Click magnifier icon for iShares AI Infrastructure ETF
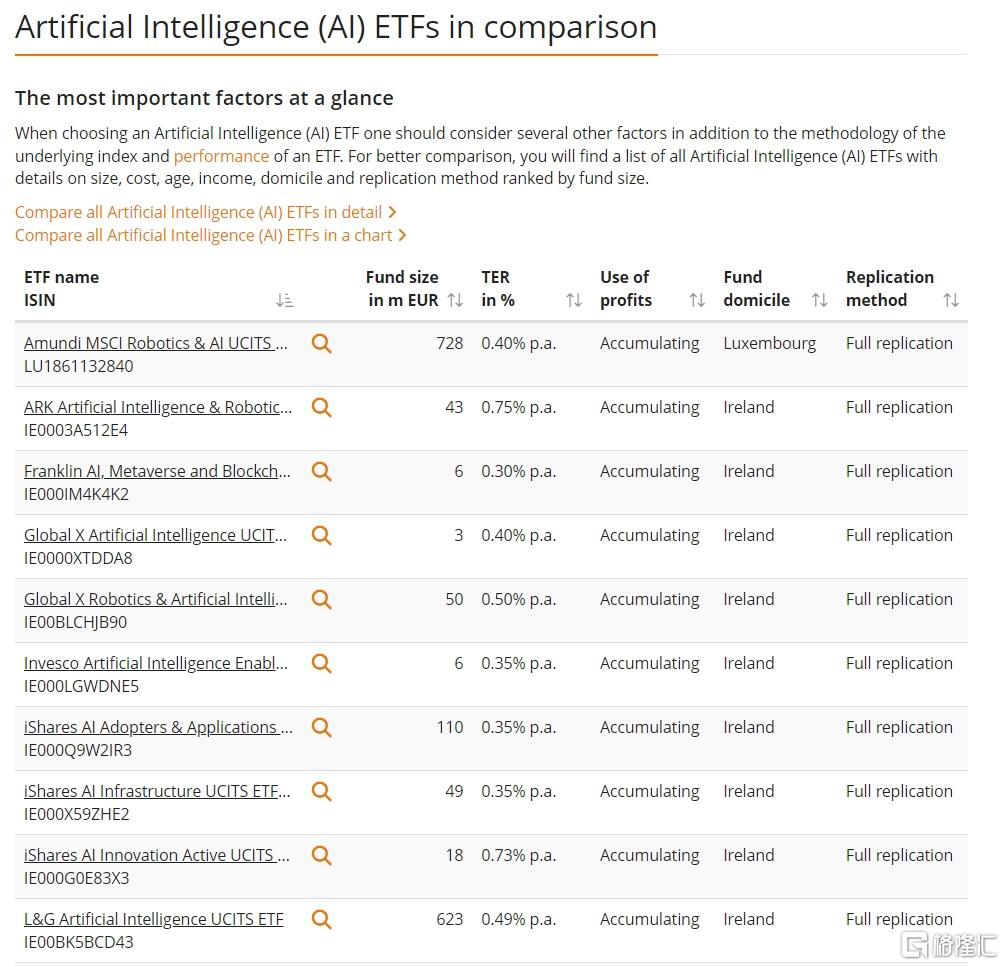Screen dimensions: 1005x967 click(321, 792)
